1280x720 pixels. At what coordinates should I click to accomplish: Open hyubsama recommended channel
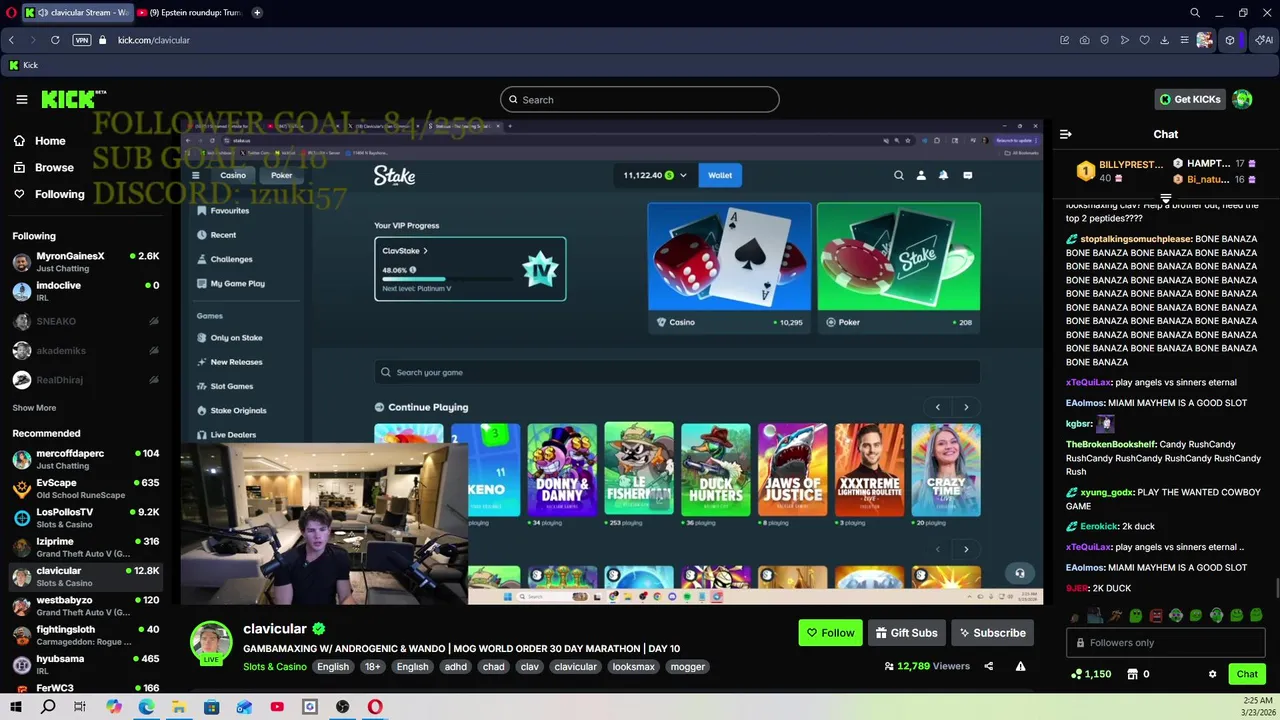click(x=85, y=665)
